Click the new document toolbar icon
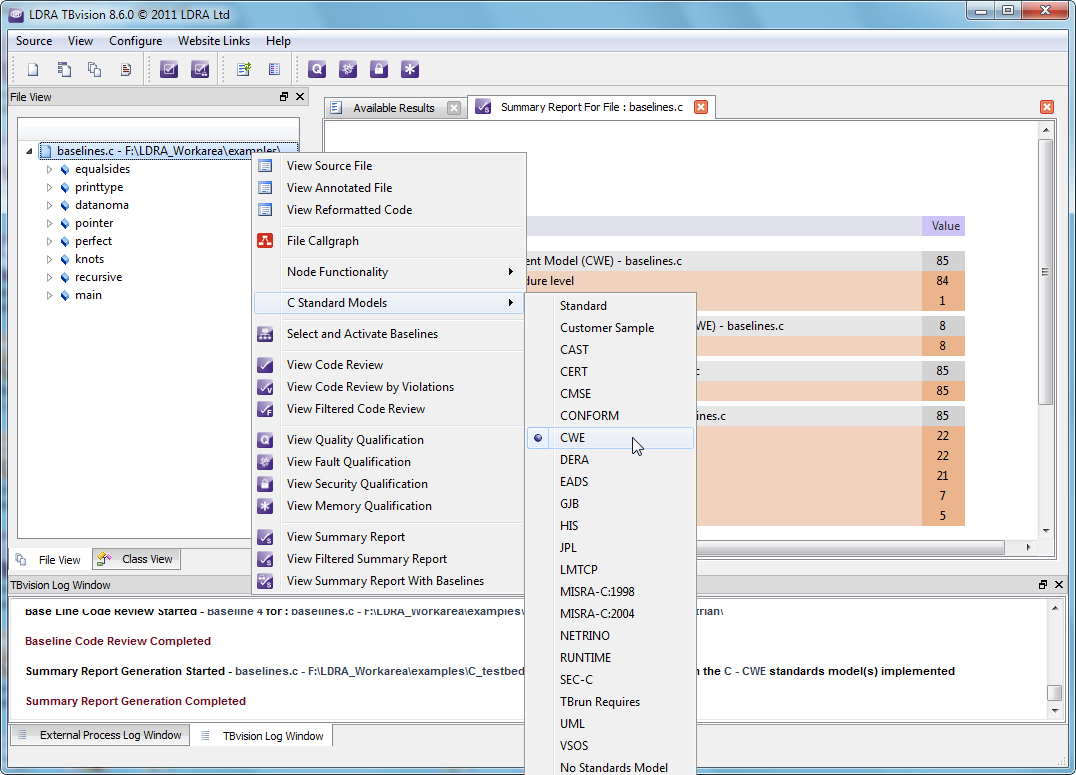The height and width of the screenshot is (775, 1076). pyautogui.click(x=33, y=69)
